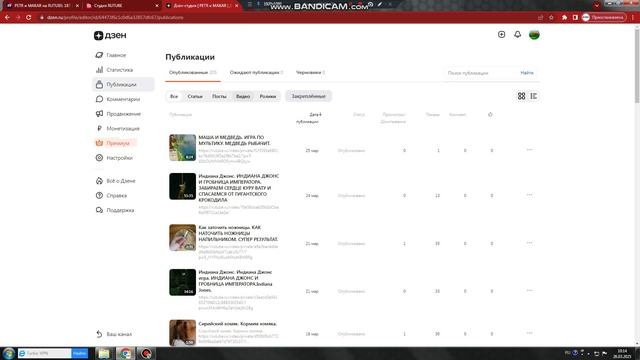Image resolution: width=640 pixels, height=360 pixels.
Task: Open Маша и Медведь video thumbnail
Action: [182, 147]
